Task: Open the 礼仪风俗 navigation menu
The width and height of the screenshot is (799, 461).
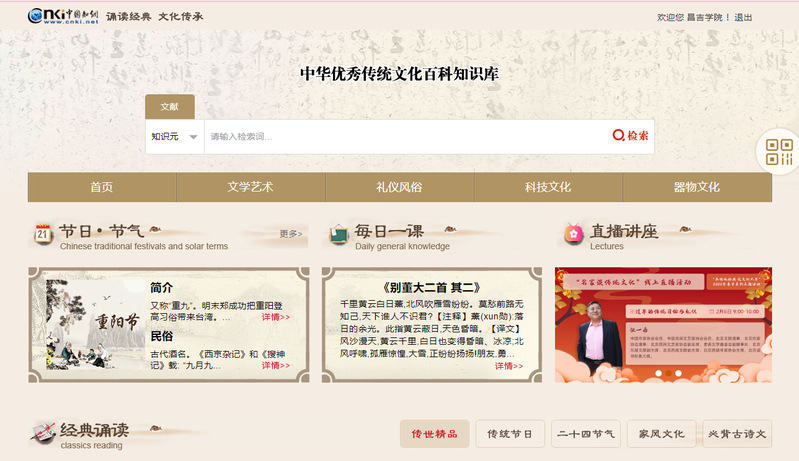Action: tap(400, 187)
